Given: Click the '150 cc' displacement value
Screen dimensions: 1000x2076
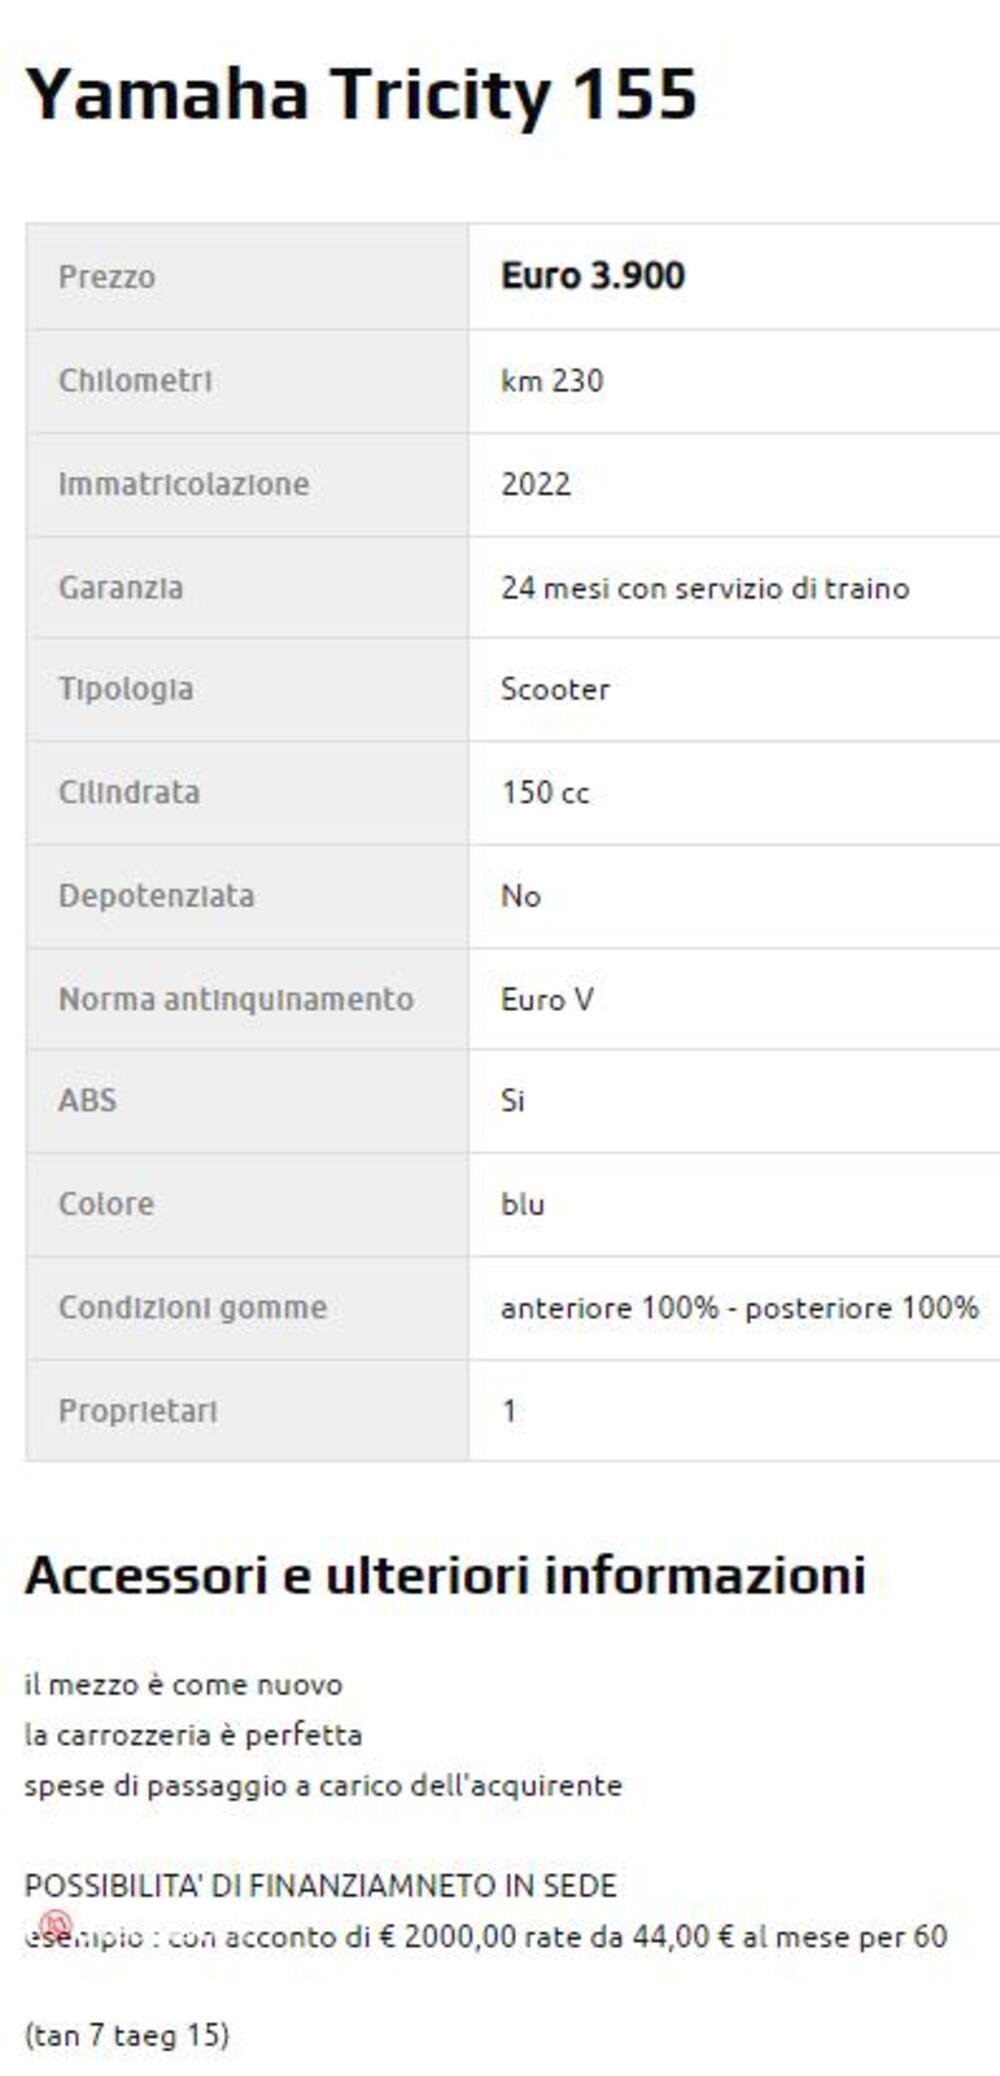Looking at the screenshot, I should coord(545,793).
